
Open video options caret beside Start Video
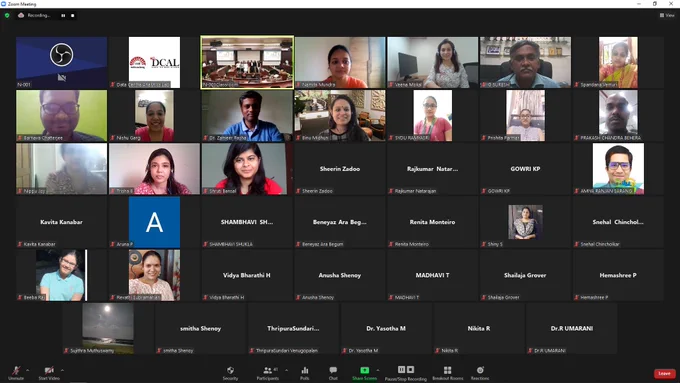click(62, 370)
